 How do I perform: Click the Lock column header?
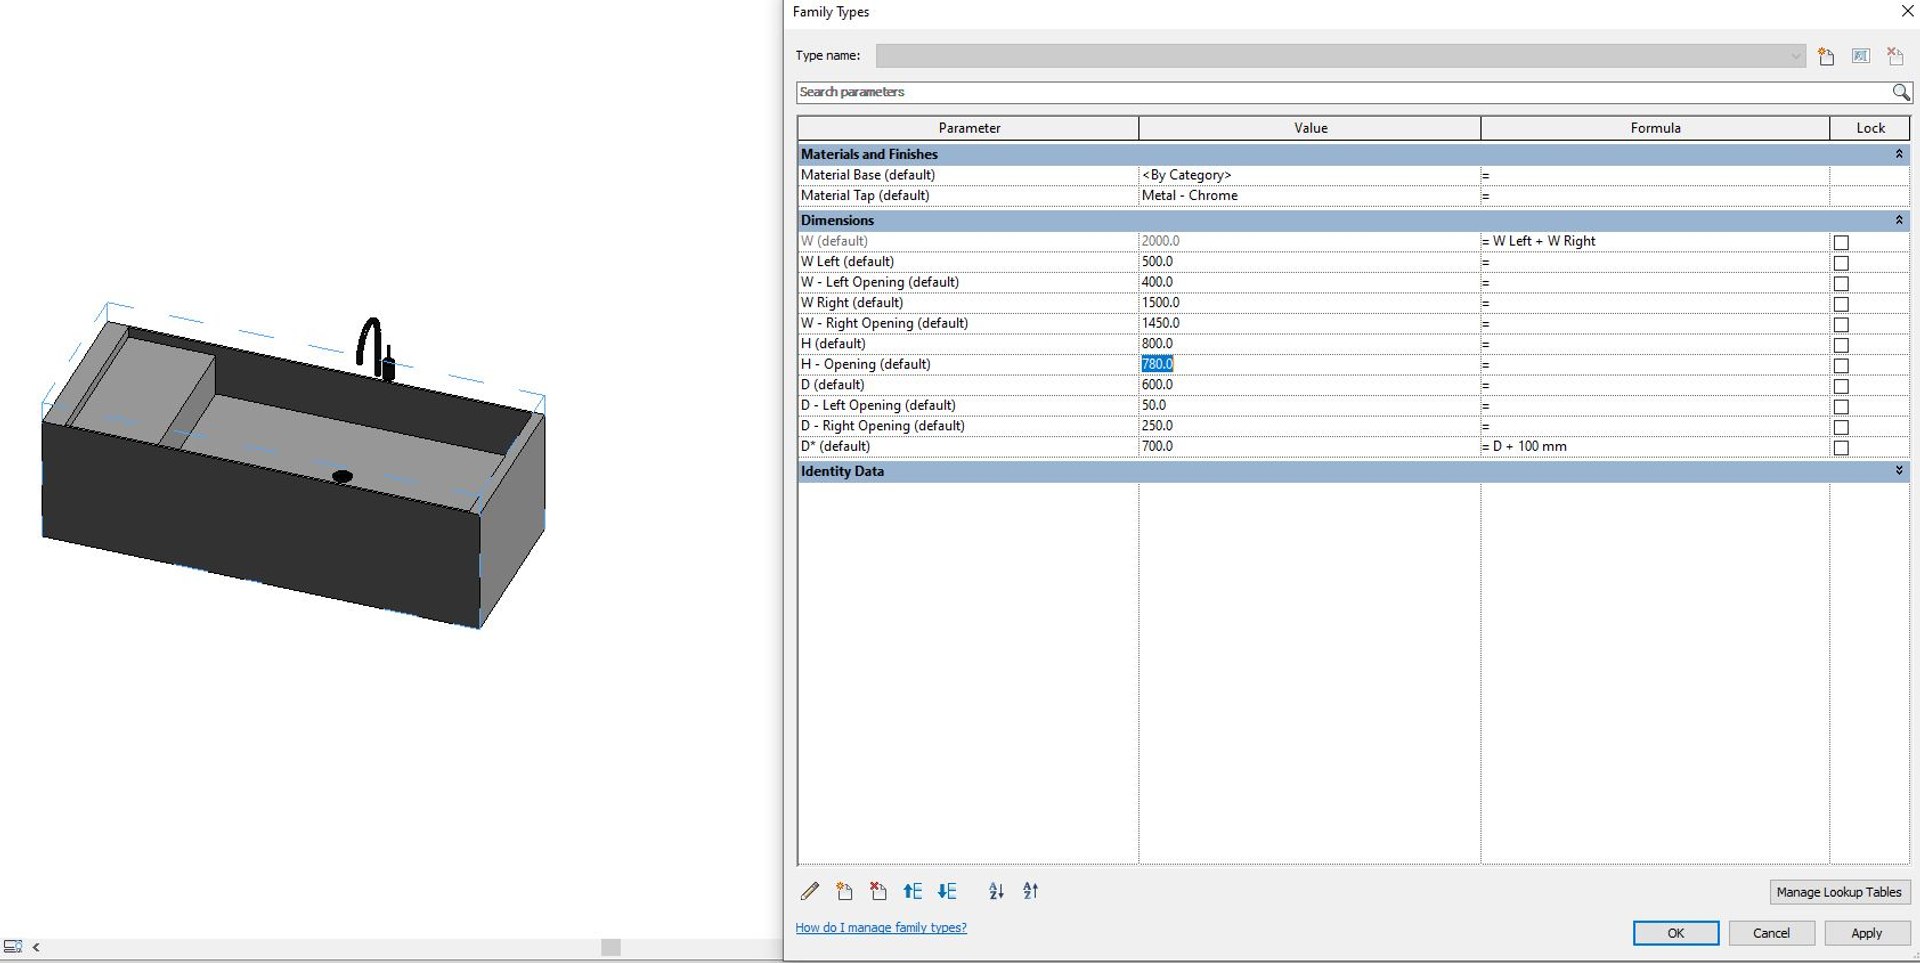coord(1870,128)
